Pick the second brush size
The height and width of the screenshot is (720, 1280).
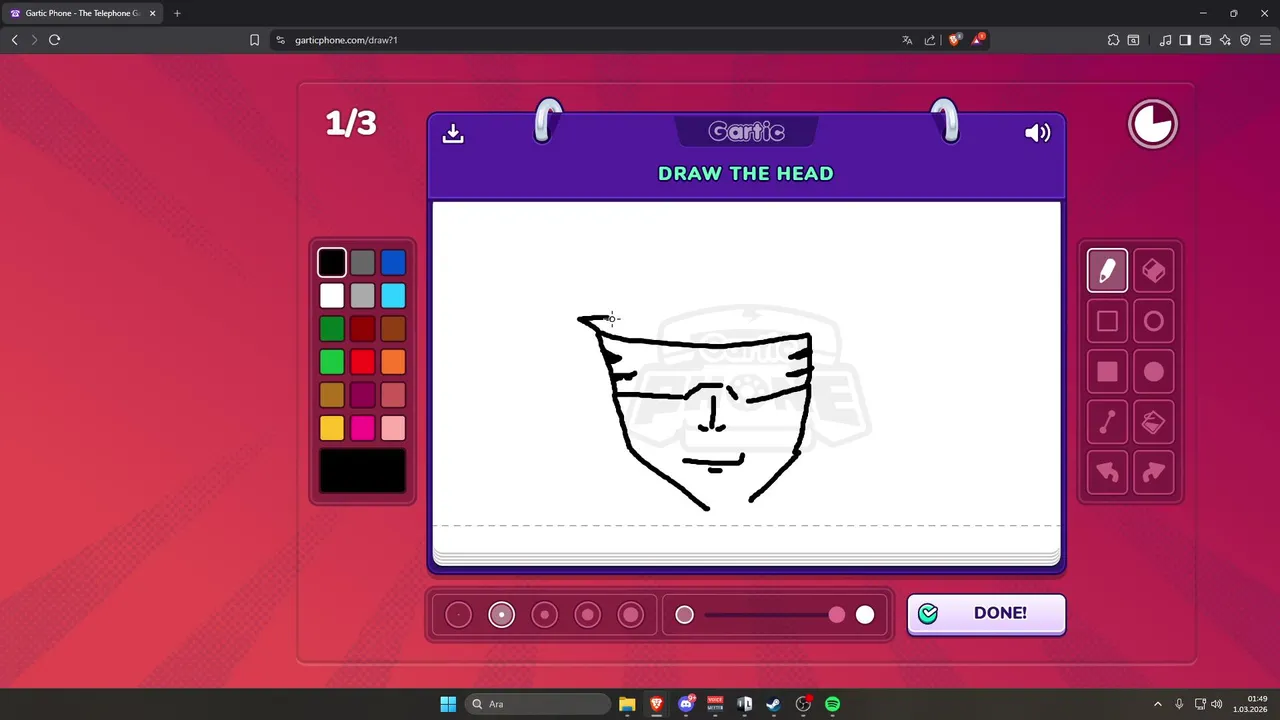[501, 615]
